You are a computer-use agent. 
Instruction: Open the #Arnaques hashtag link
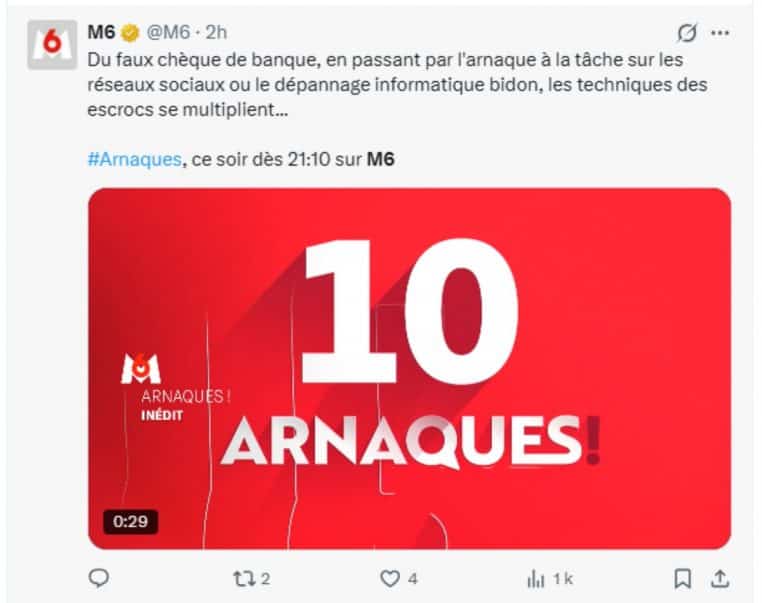click(135, 159)
